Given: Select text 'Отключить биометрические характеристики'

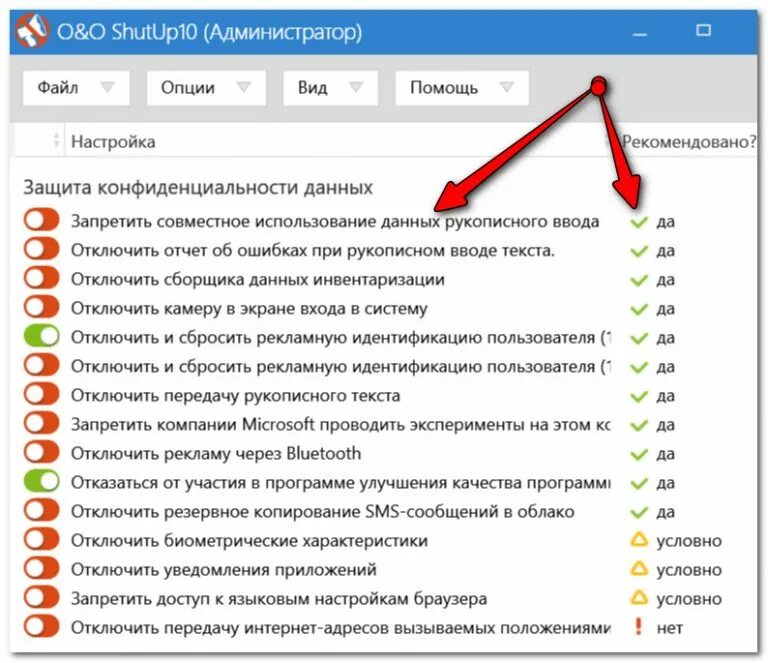Looking at the screenshot, I should coord(249,541).
